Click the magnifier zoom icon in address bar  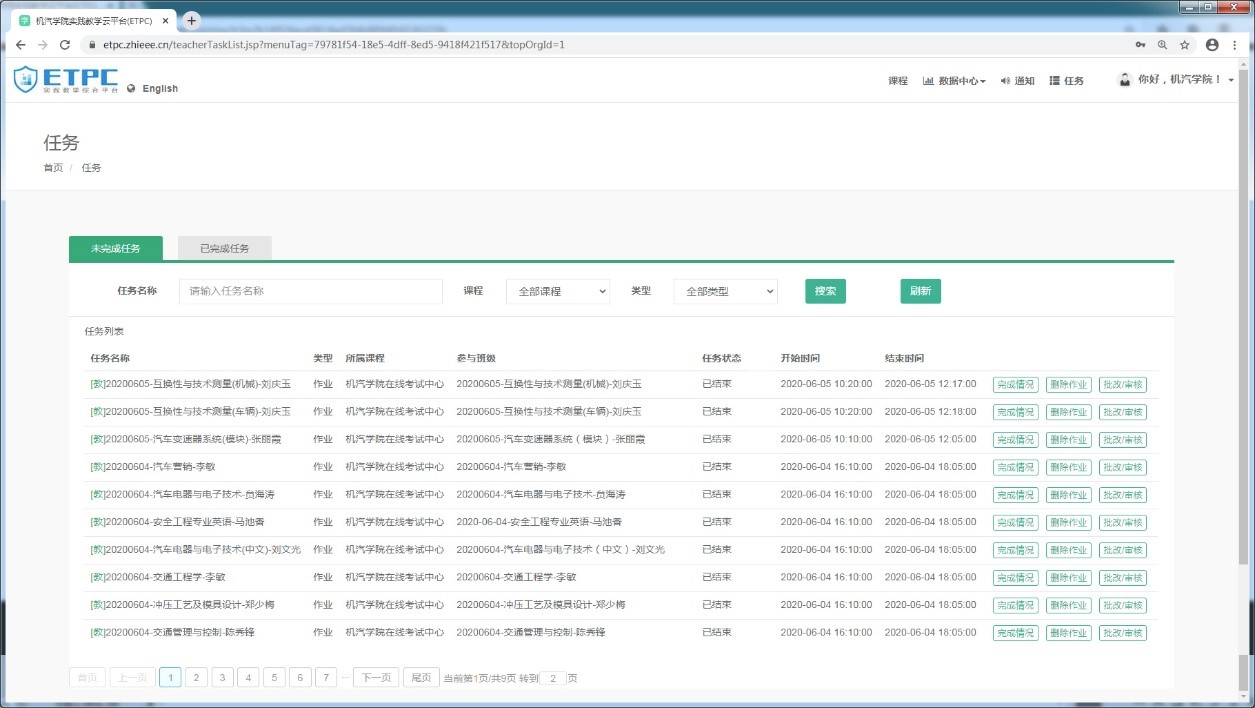click(1162, 45)
